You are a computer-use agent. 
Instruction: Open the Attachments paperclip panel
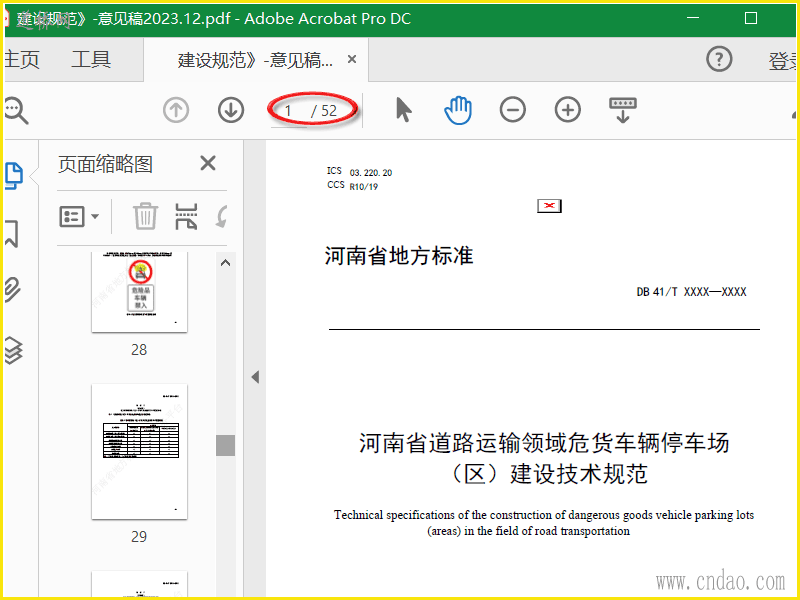pos(13,290)
